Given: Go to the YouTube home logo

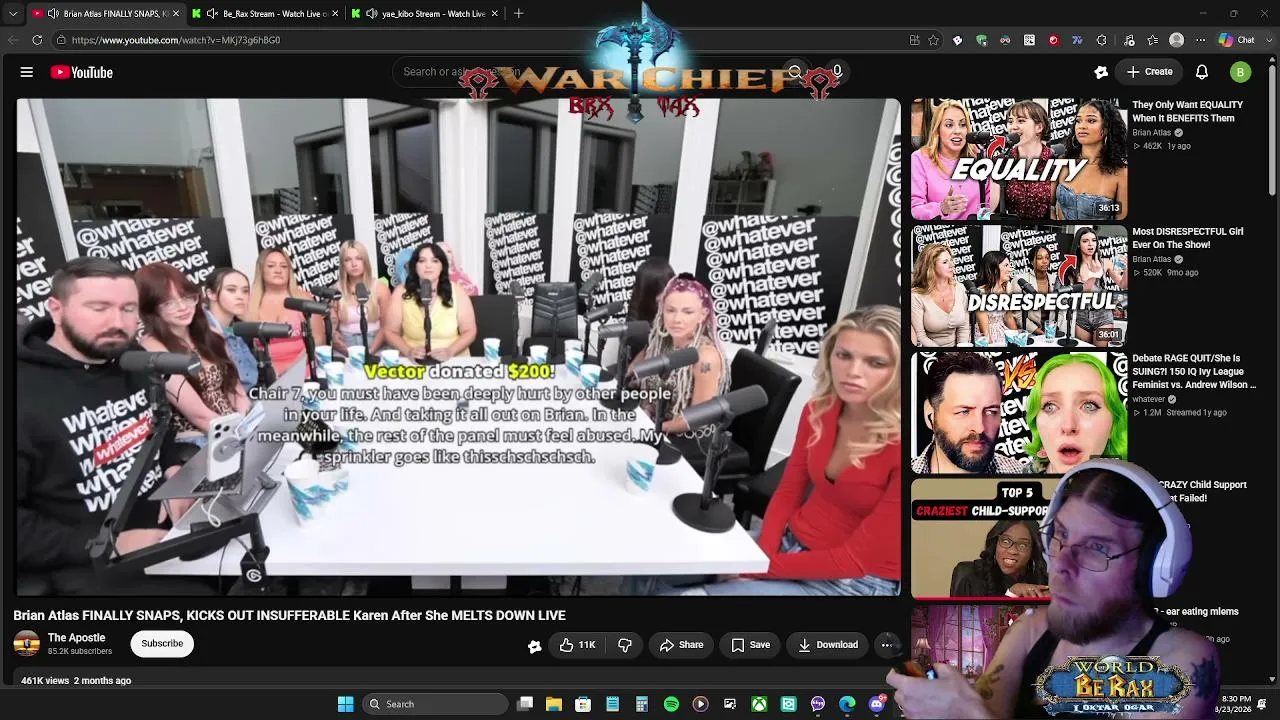Looking at the screenshot, I should tap(81, 72).
